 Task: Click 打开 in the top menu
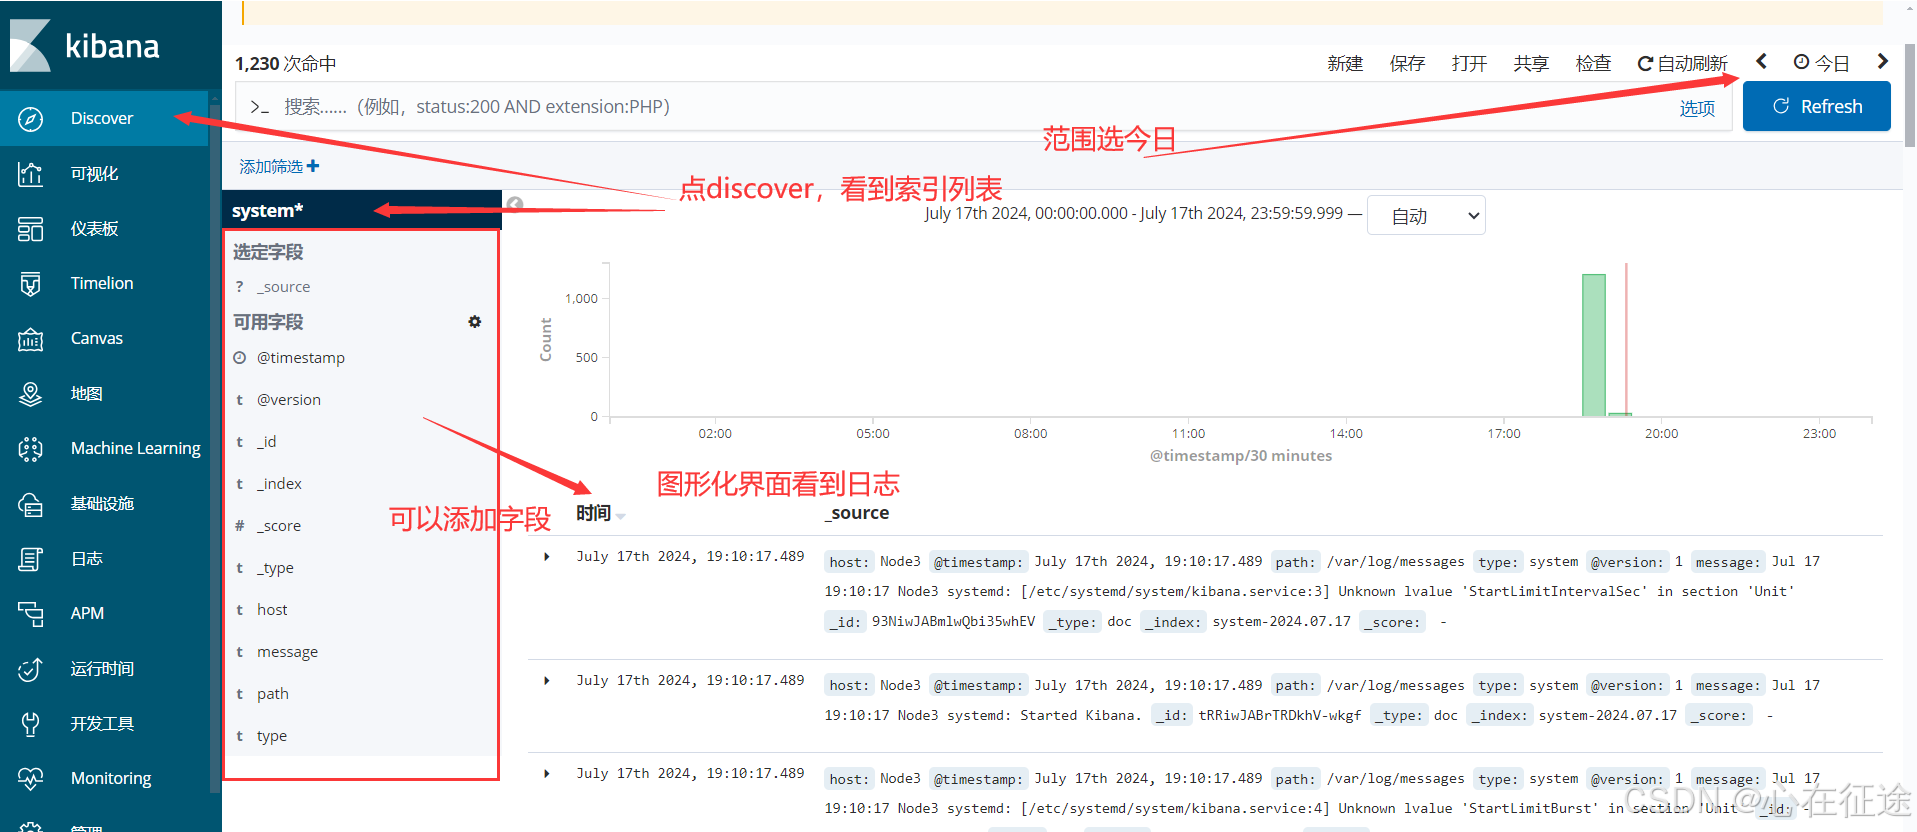1469,64
